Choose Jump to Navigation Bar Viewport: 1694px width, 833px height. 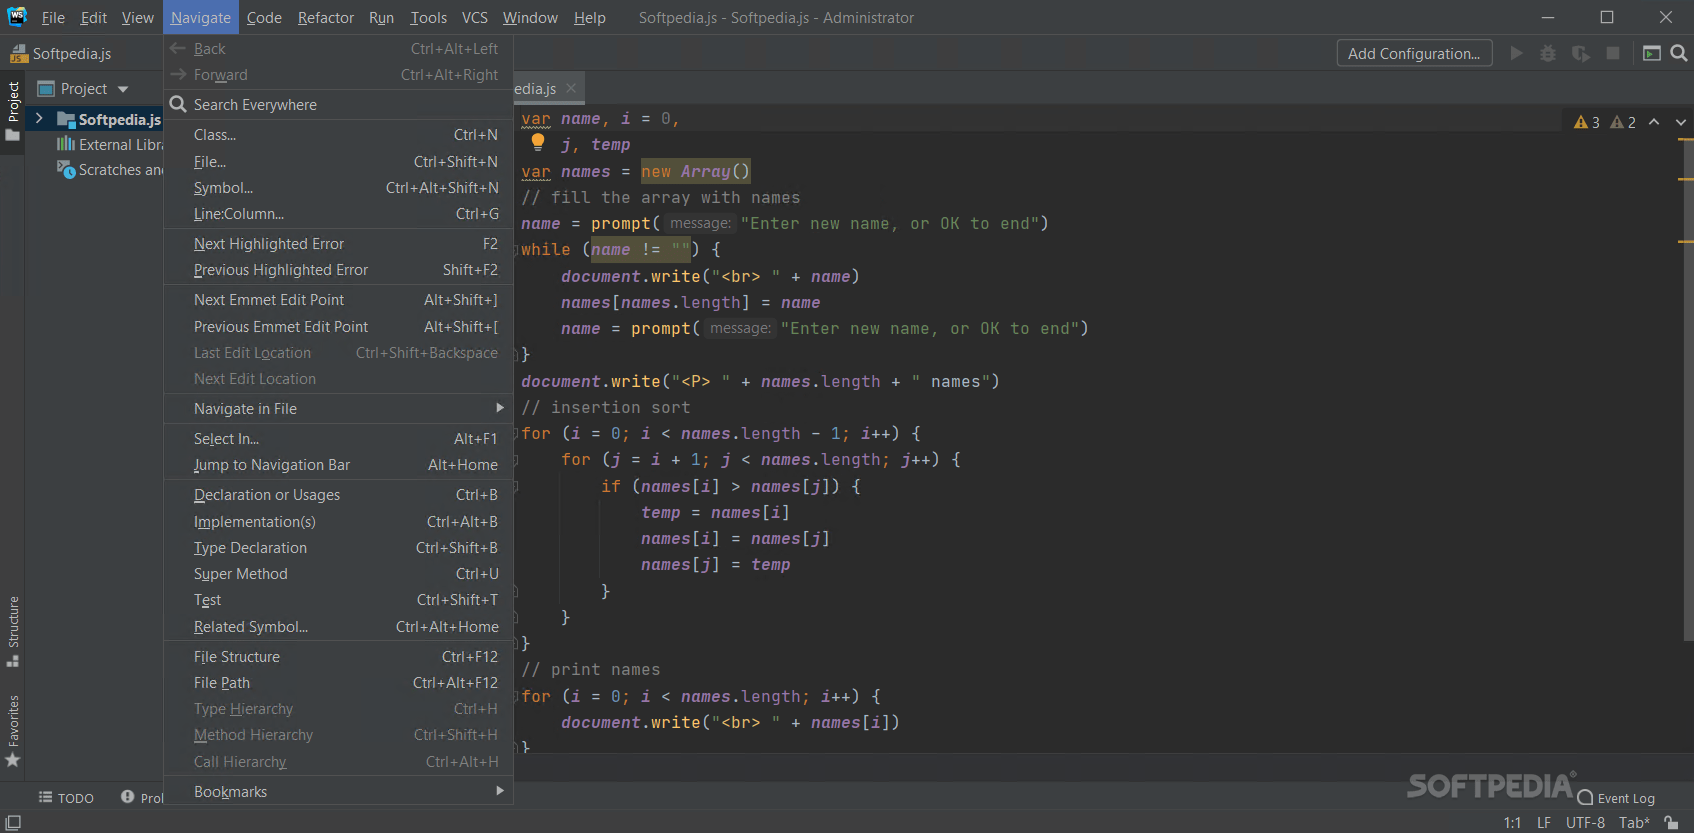(x=338, y=464)
